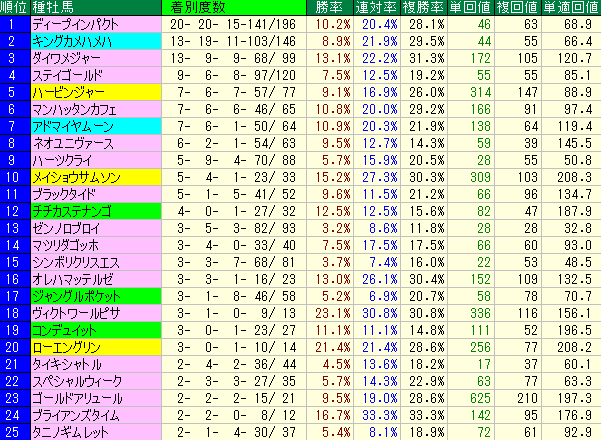
Task: Click rank number 1 cell
Action: tap(15, 24)
